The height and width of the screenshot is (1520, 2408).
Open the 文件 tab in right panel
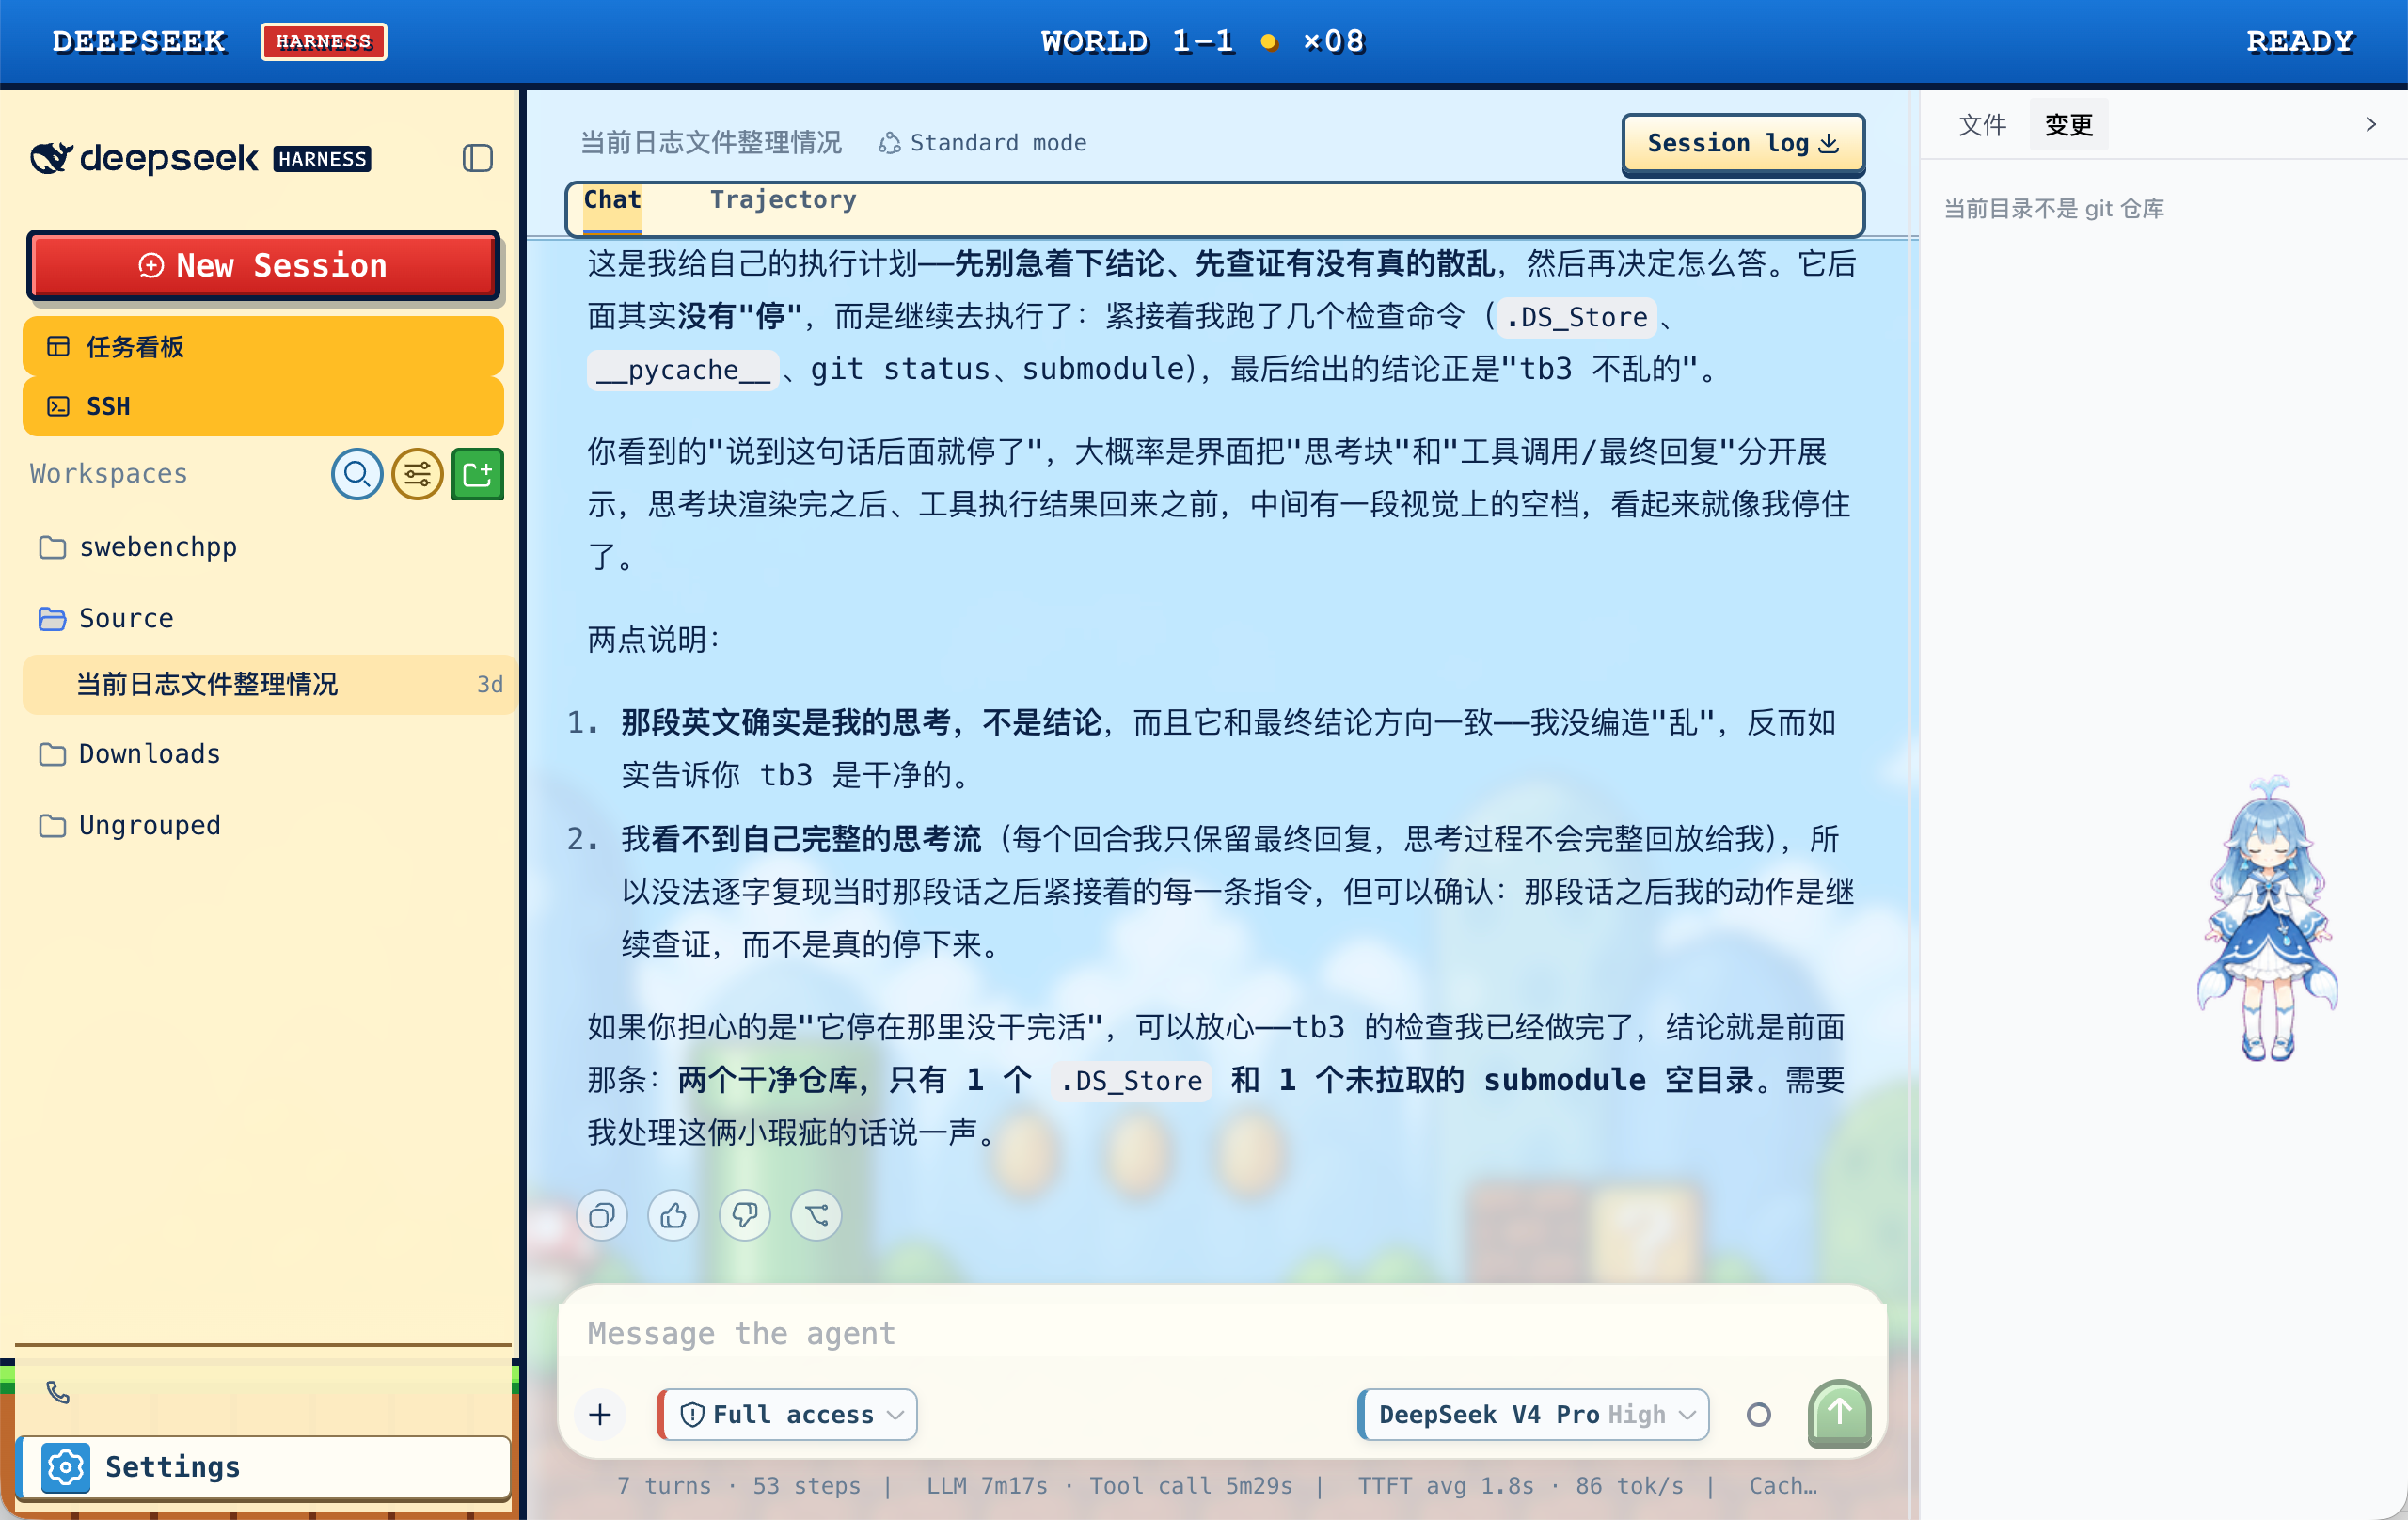[1982, 125]
